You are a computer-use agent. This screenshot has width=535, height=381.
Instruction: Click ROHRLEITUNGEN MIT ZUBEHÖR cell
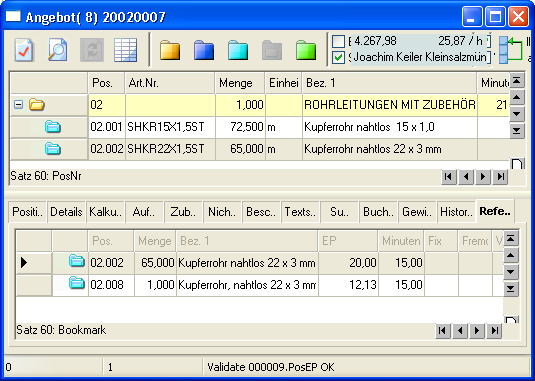[390, 105]
